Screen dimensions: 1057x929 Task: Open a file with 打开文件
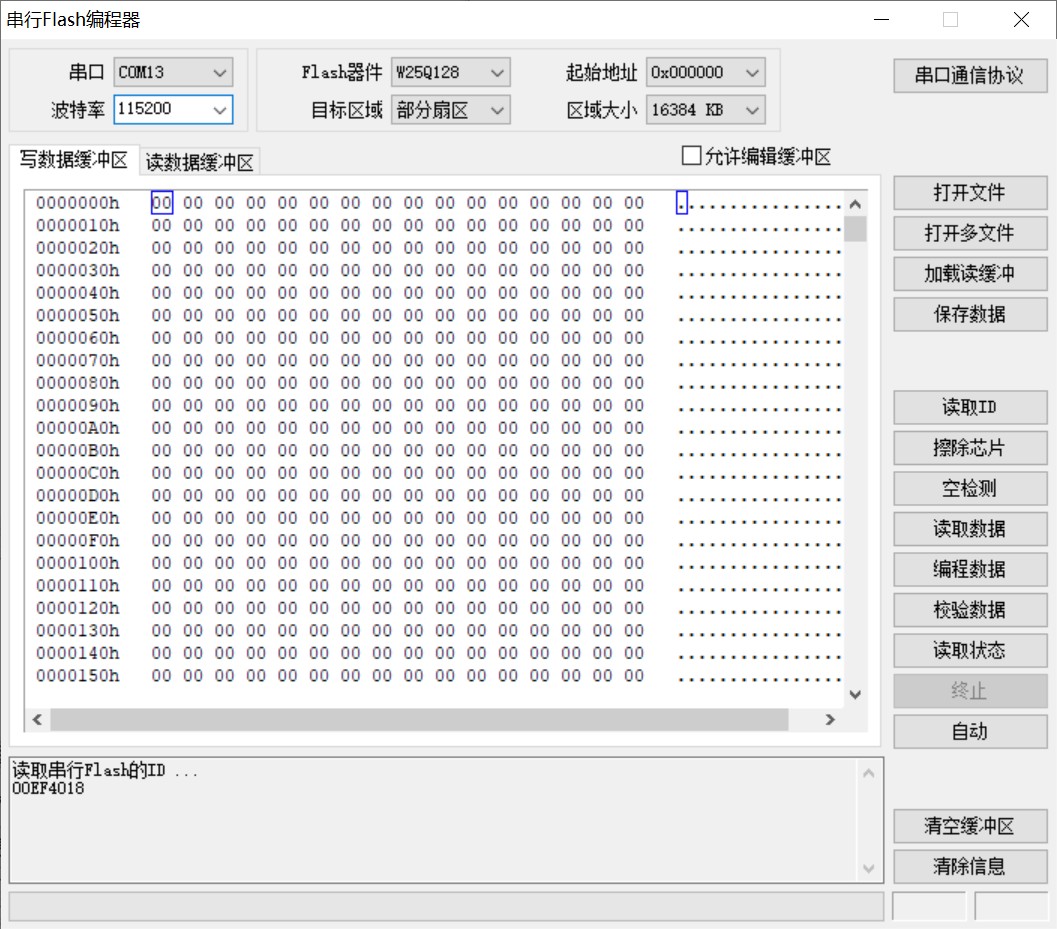tap(969, 192)
